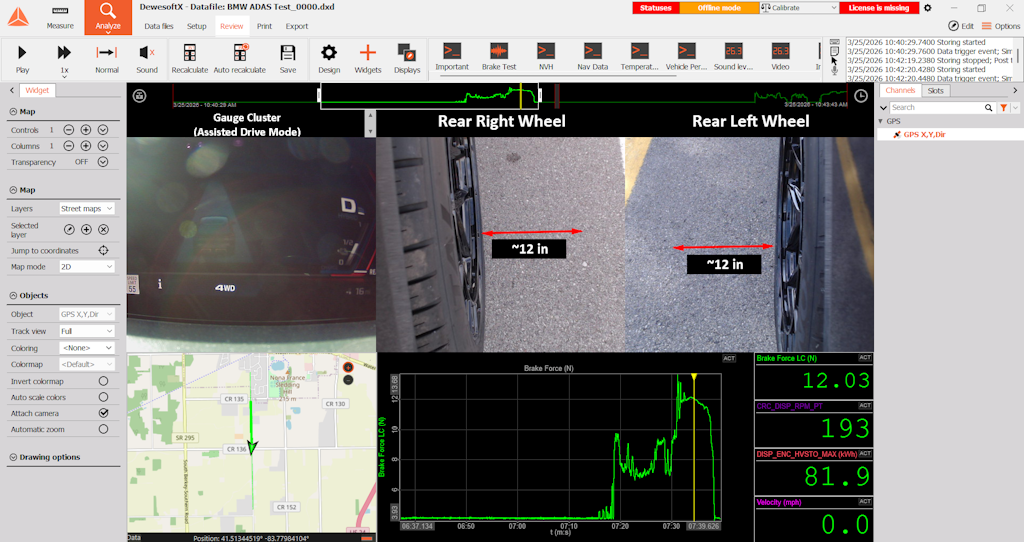Select the GPS X,Y,Dir channel

923,135
